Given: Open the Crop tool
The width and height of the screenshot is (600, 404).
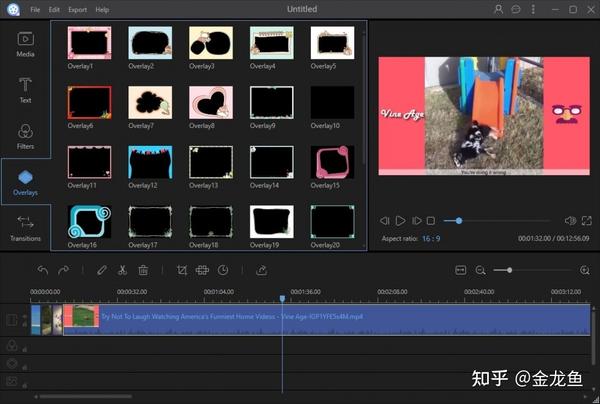Looking at the screenshot, I should [x=182, y=270].
